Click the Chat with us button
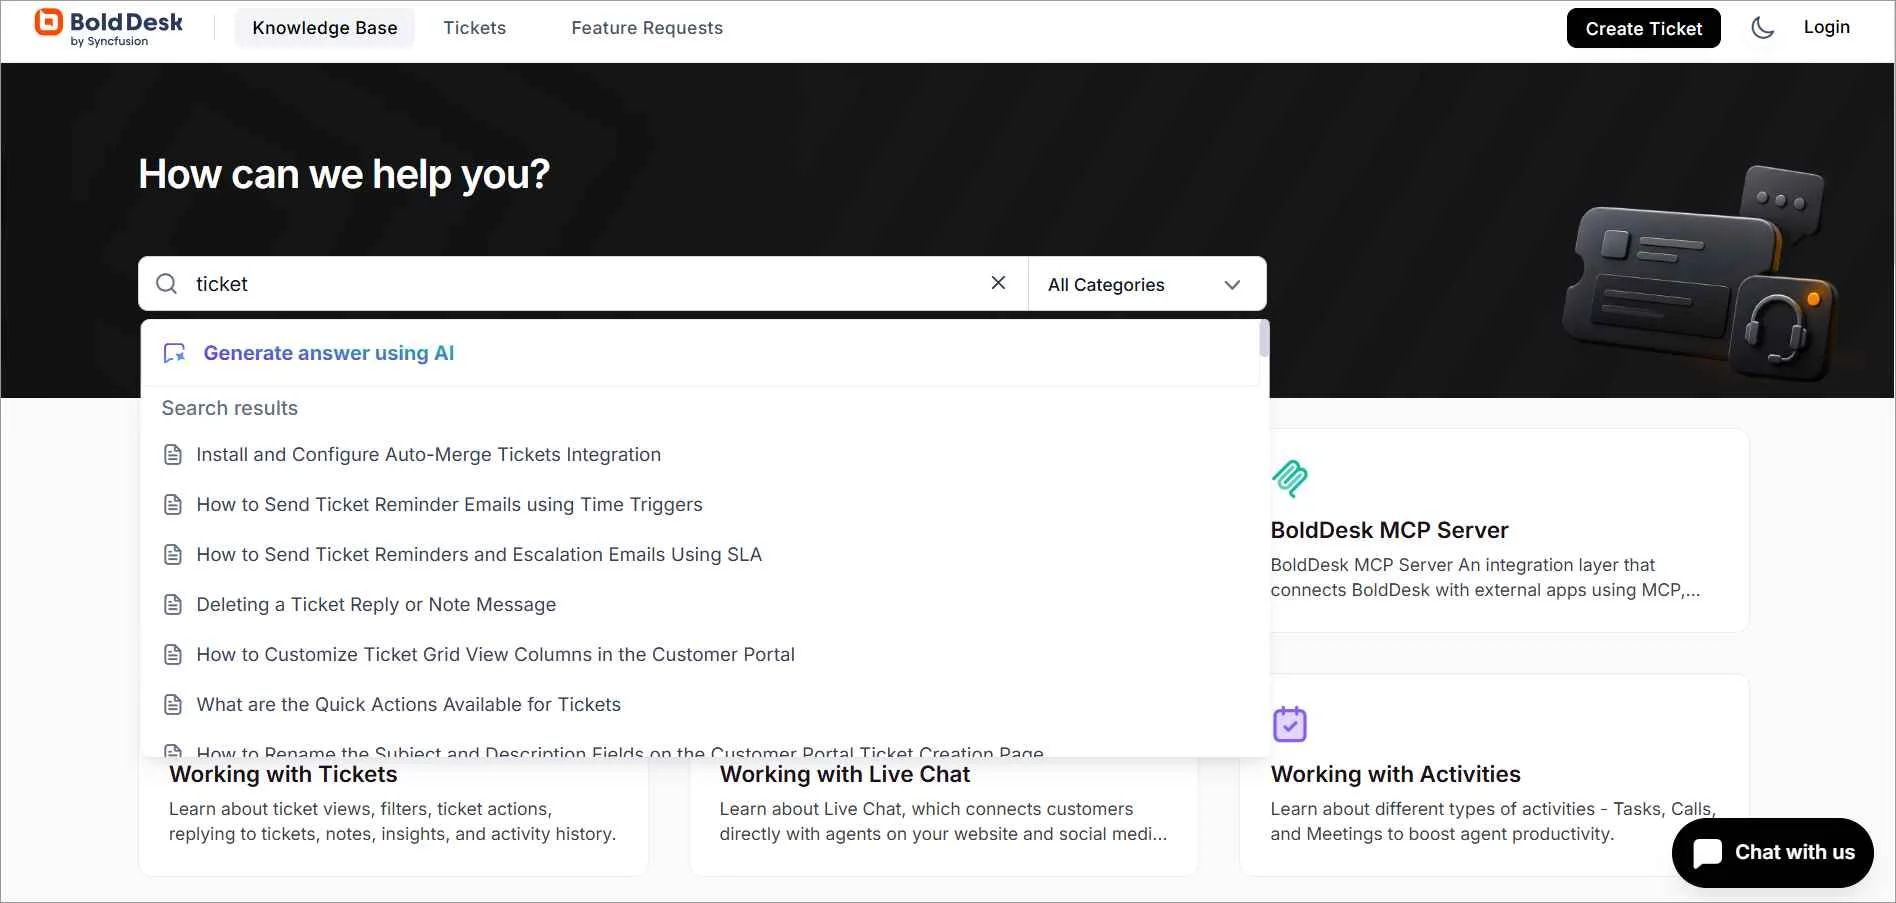The image size is (1896, 903). pos(1772,853)
